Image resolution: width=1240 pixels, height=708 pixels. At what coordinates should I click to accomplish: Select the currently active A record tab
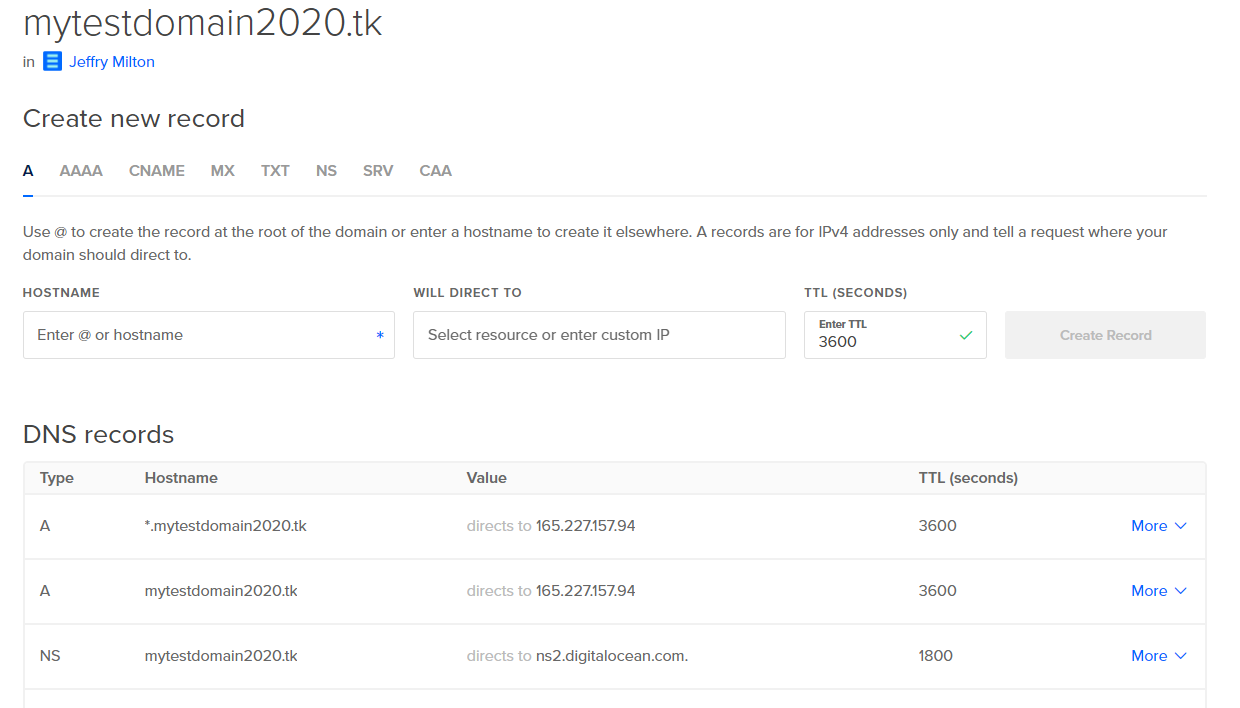tap(28, 170)
